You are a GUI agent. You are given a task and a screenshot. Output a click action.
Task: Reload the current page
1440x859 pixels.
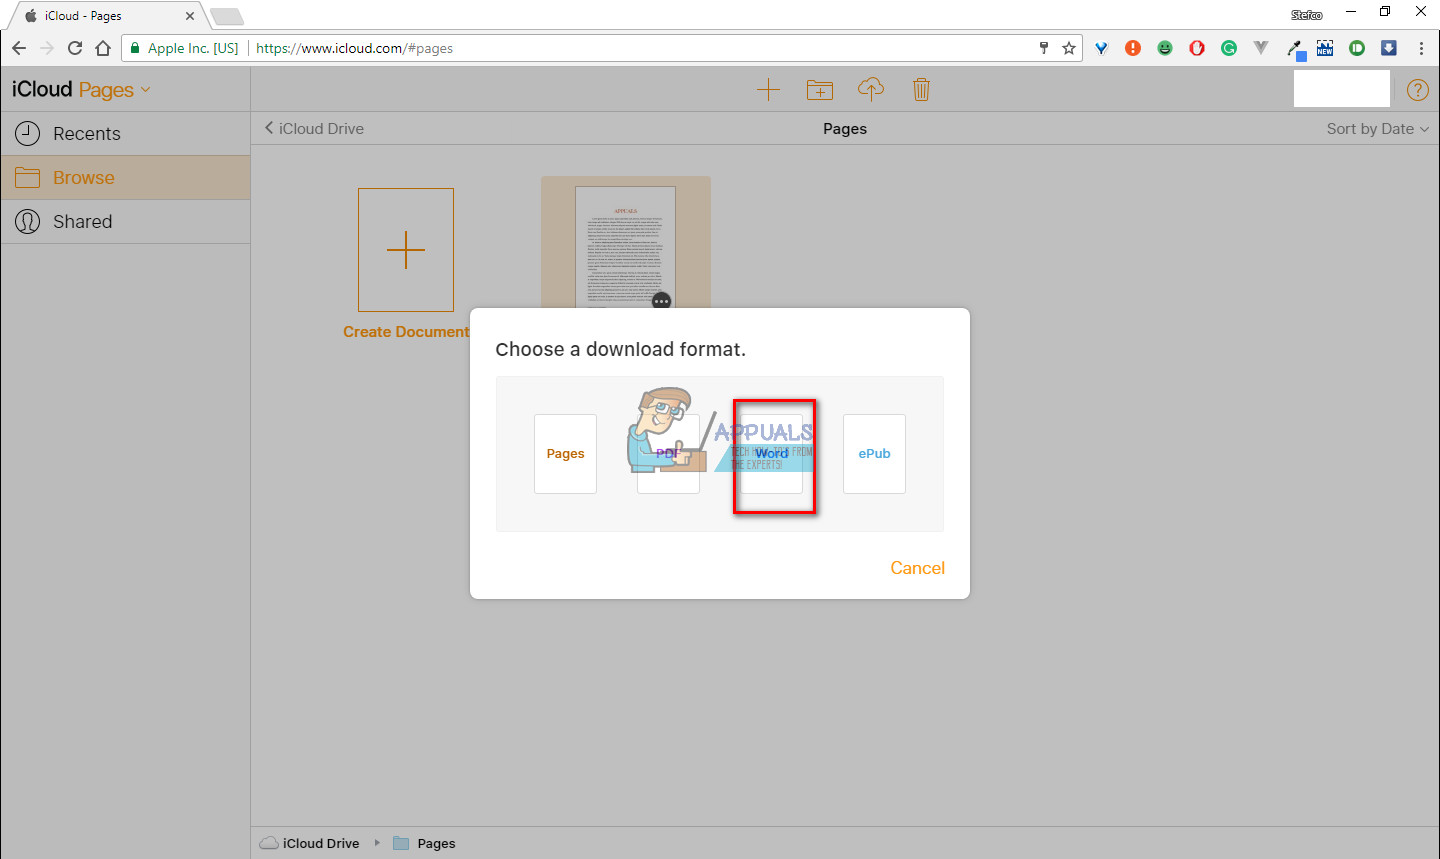click(x=75, y=48)
